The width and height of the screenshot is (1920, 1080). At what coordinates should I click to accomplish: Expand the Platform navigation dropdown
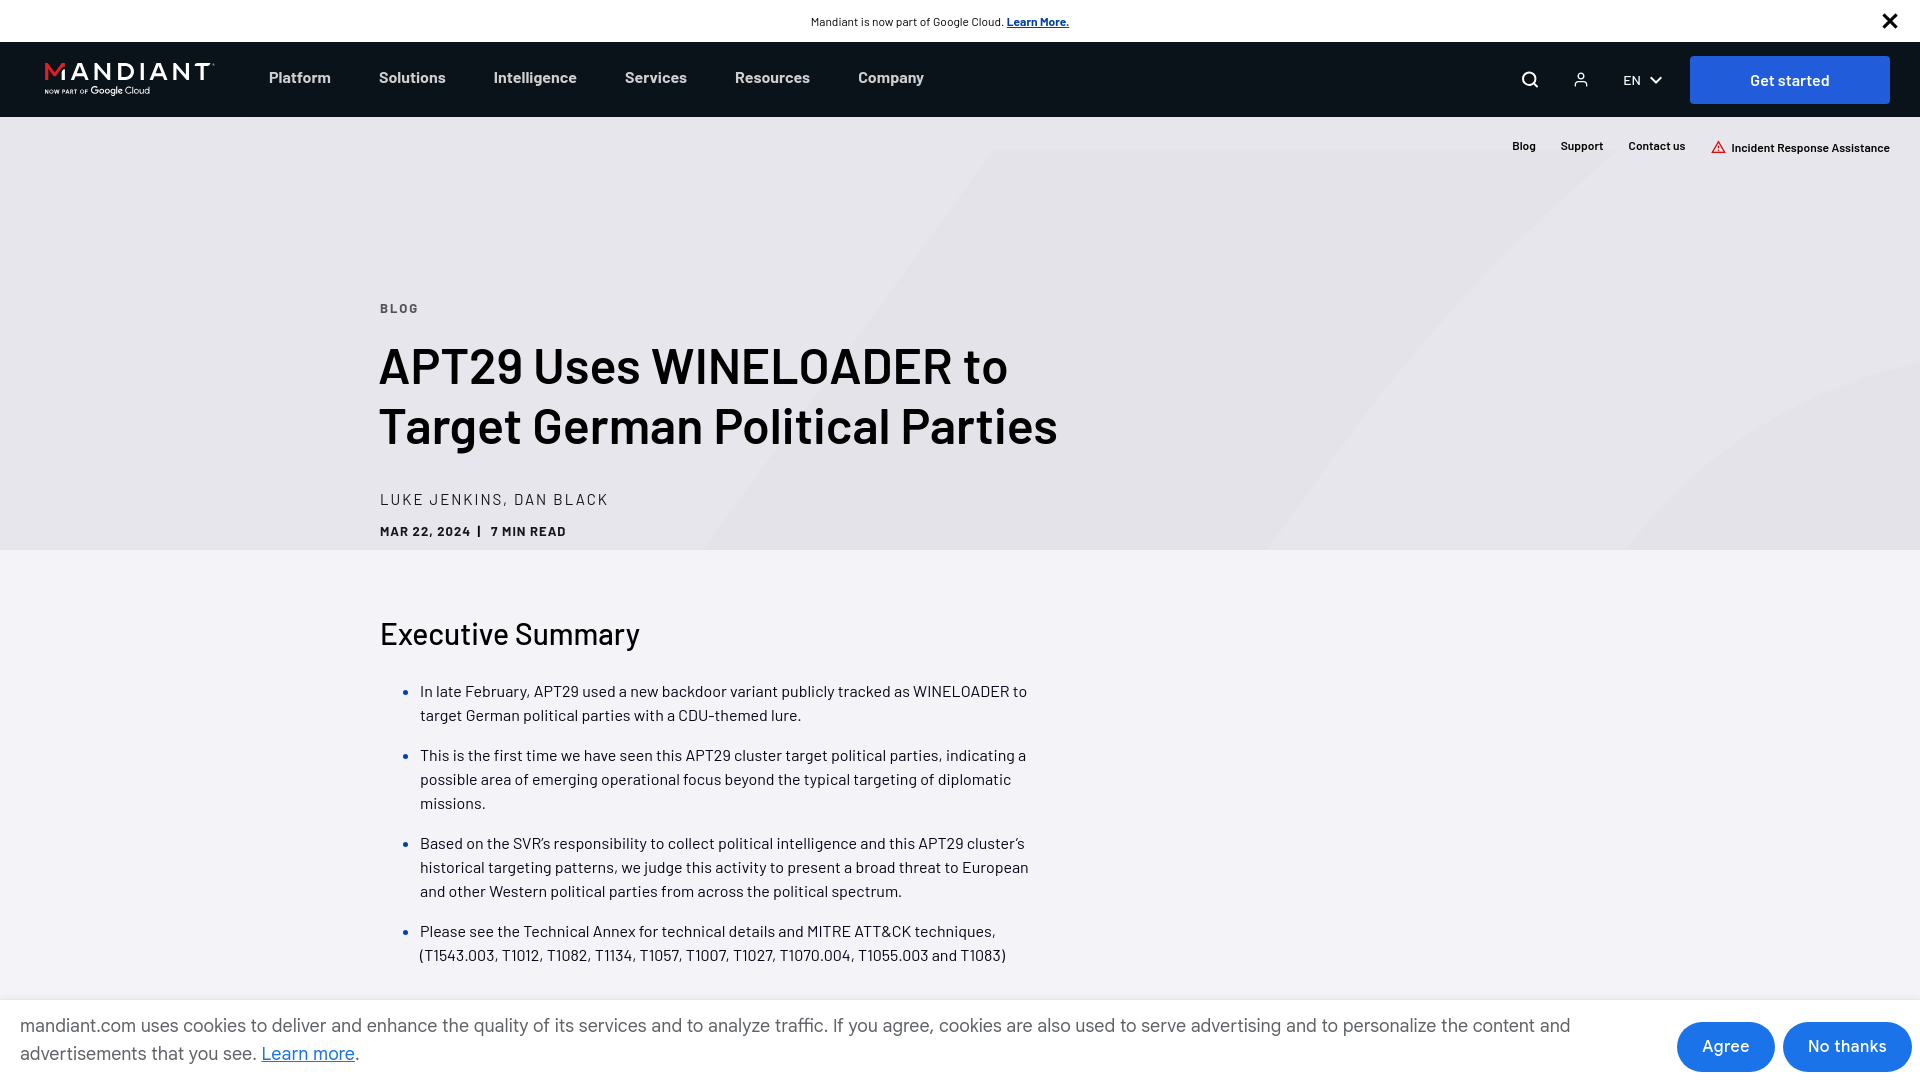point(299,79)
